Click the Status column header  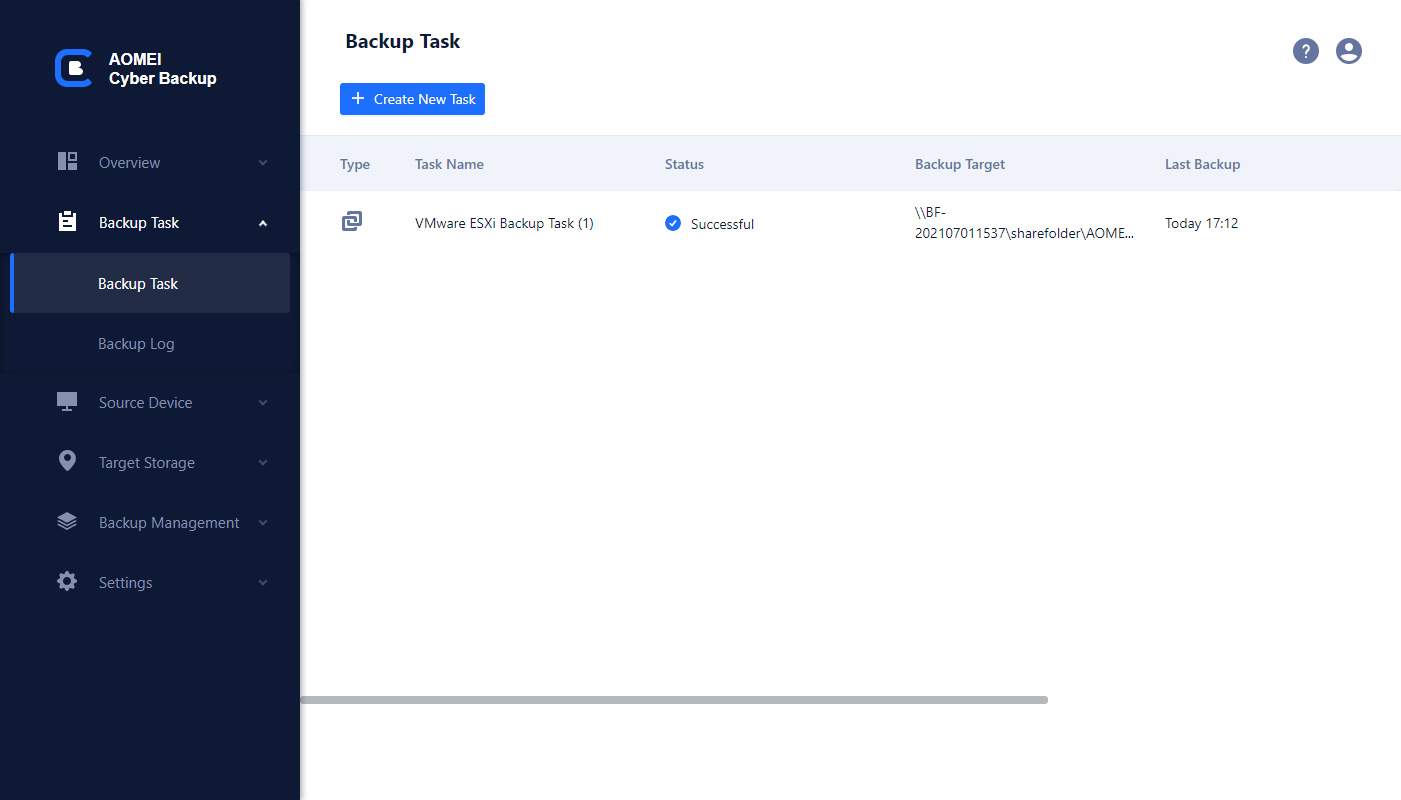pos(684,164)
